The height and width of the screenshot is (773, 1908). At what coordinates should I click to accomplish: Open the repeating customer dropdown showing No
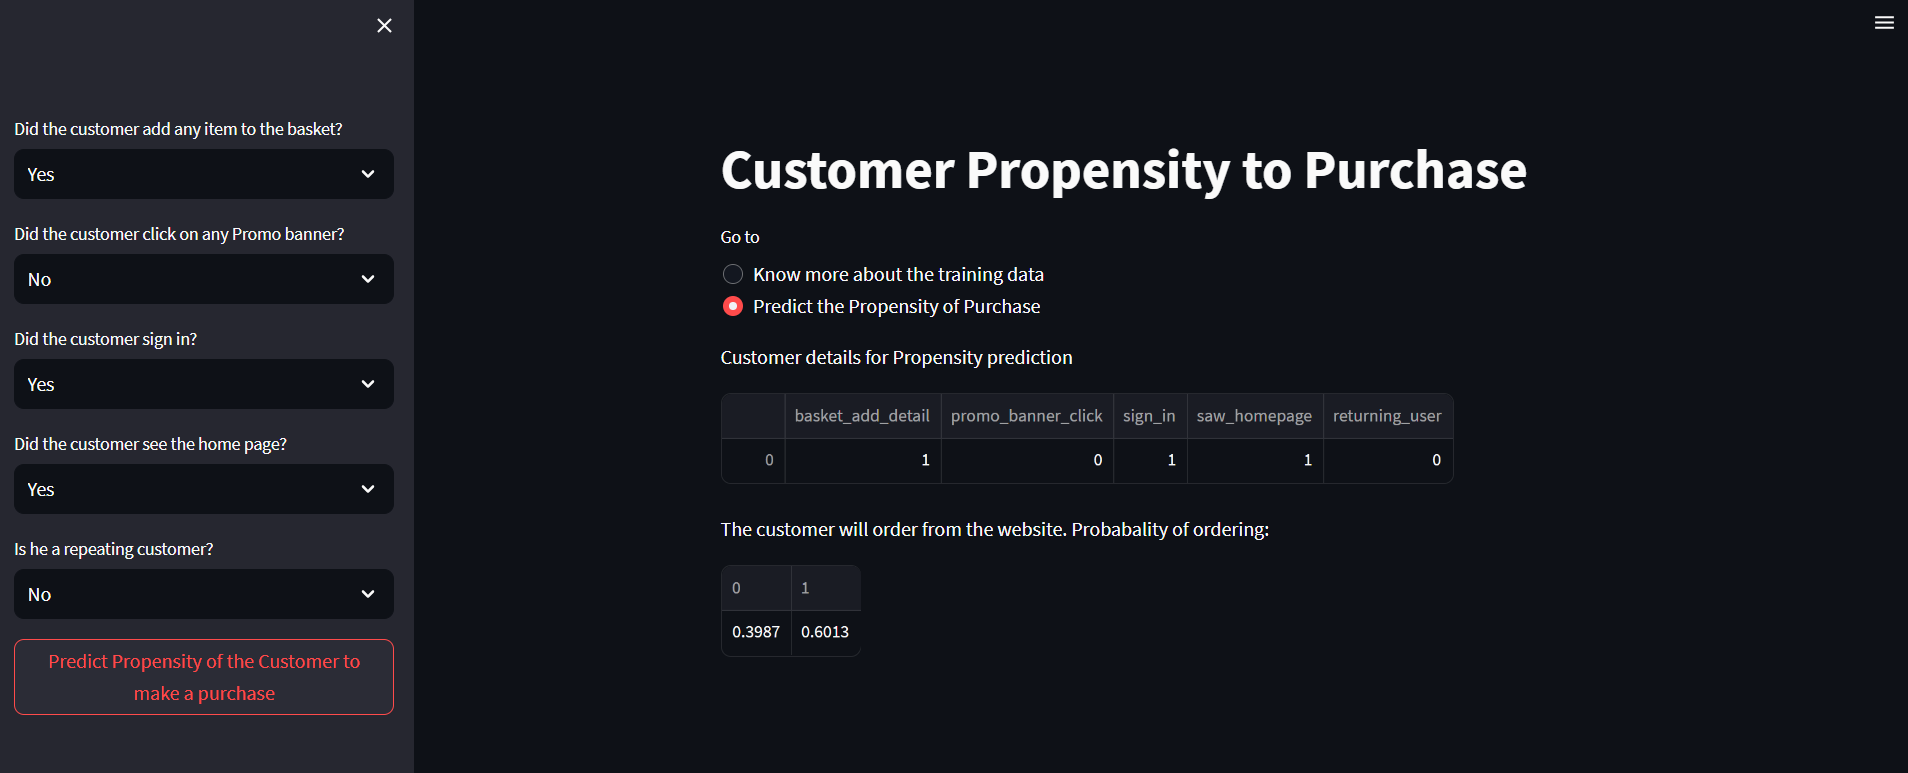203,594
